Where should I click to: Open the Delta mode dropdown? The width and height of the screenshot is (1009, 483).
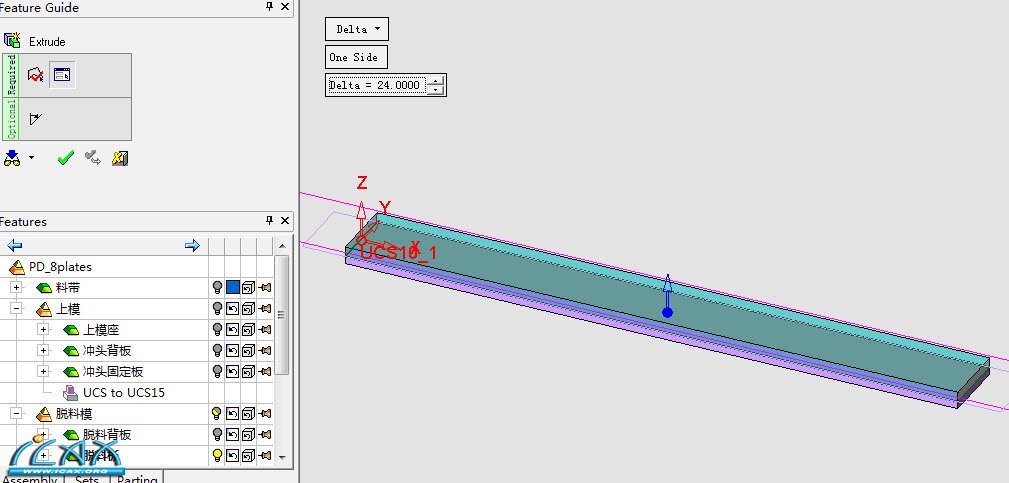pos(357,29)
